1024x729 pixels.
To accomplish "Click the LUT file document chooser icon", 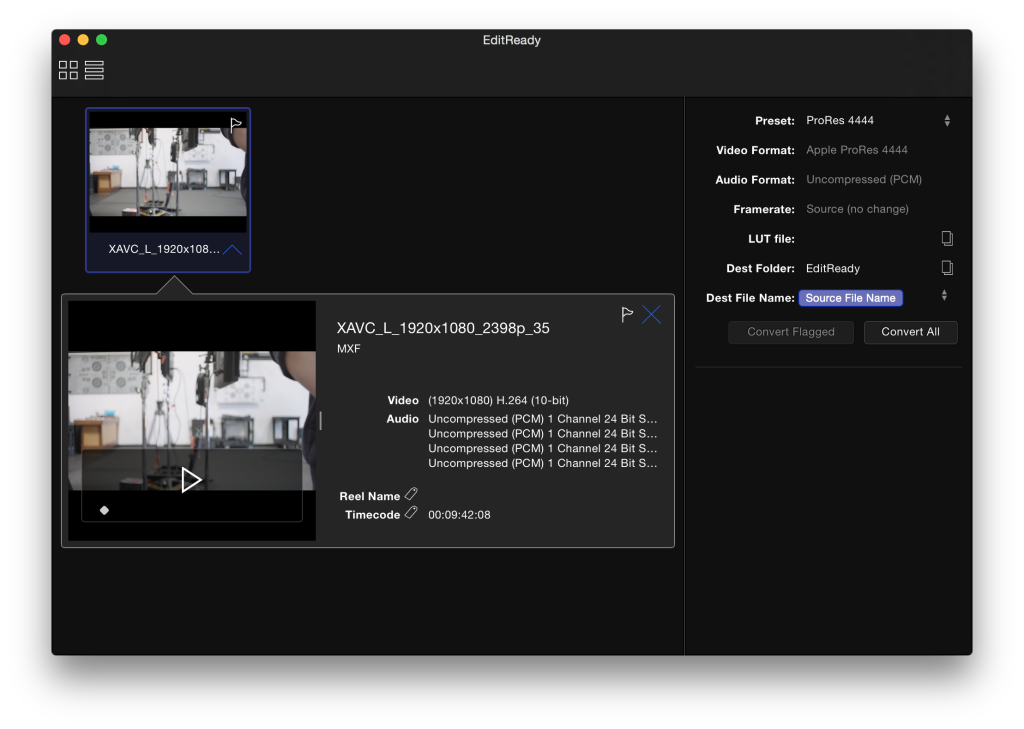I will 946,238.
